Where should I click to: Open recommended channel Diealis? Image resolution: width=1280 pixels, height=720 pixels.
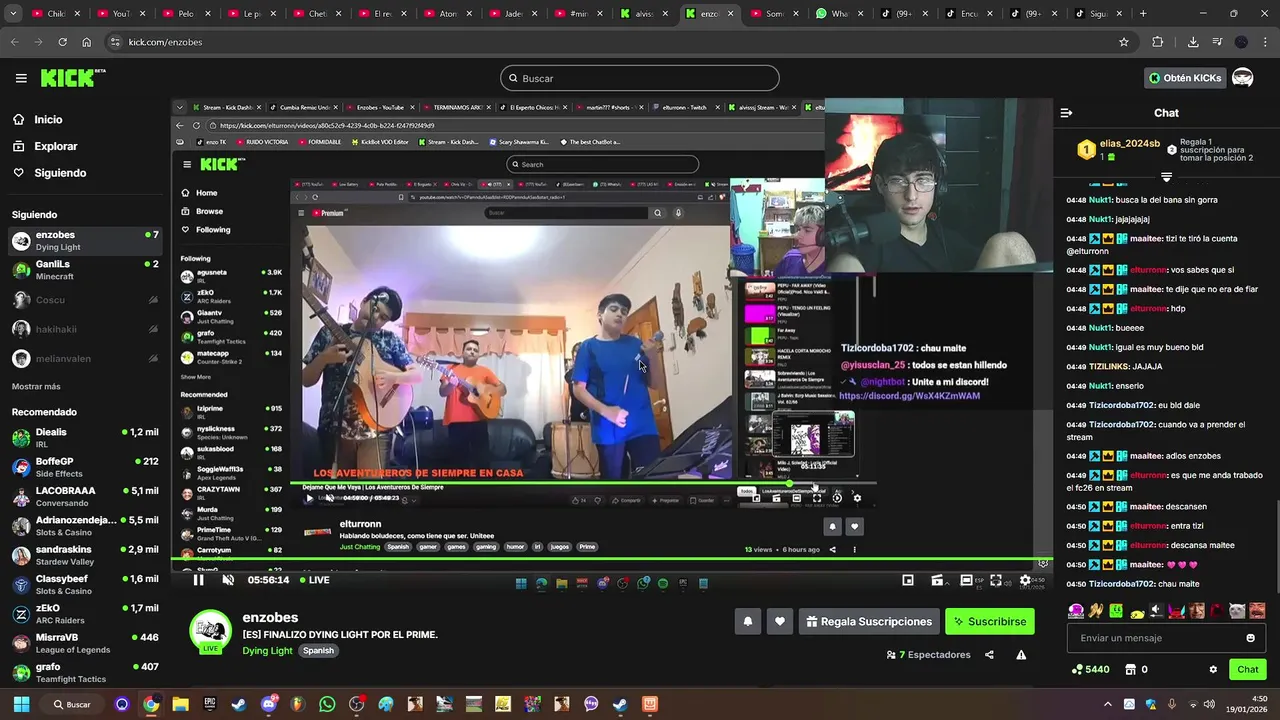click(85, 438)
